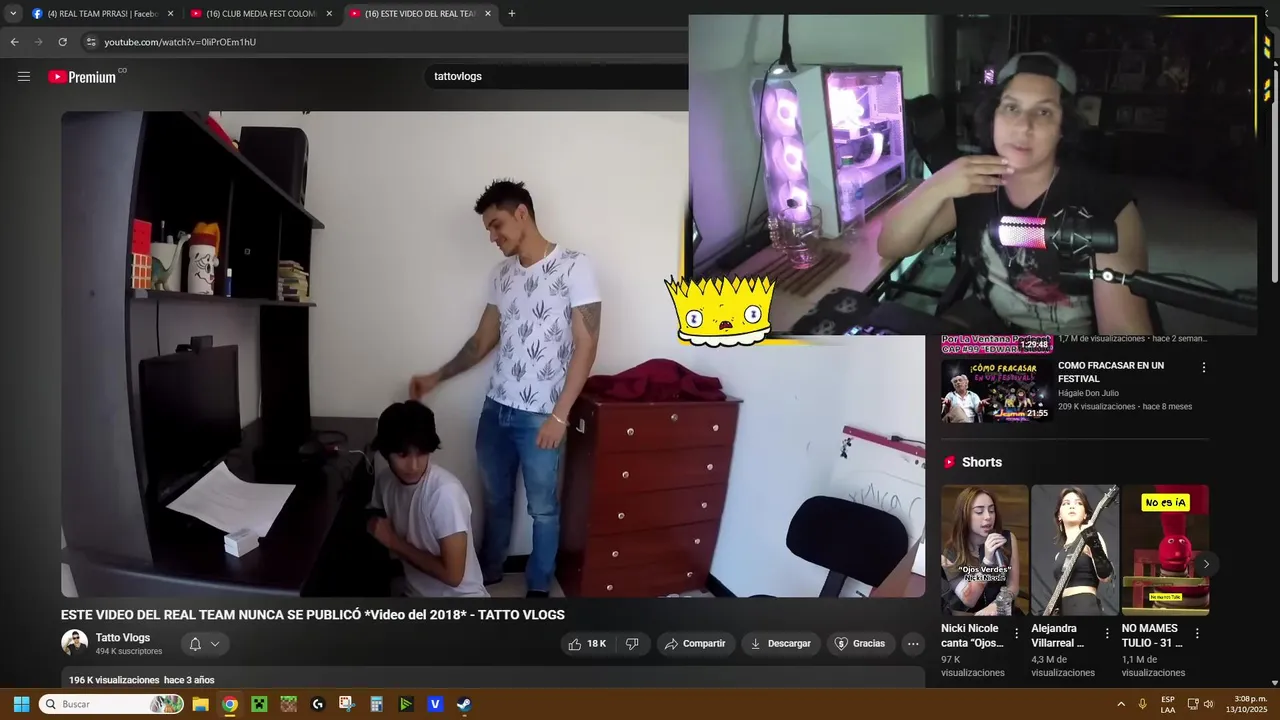1280x720 pixels.
Task: Open more actions ellipsis under the video
Action: coord(913,644)
